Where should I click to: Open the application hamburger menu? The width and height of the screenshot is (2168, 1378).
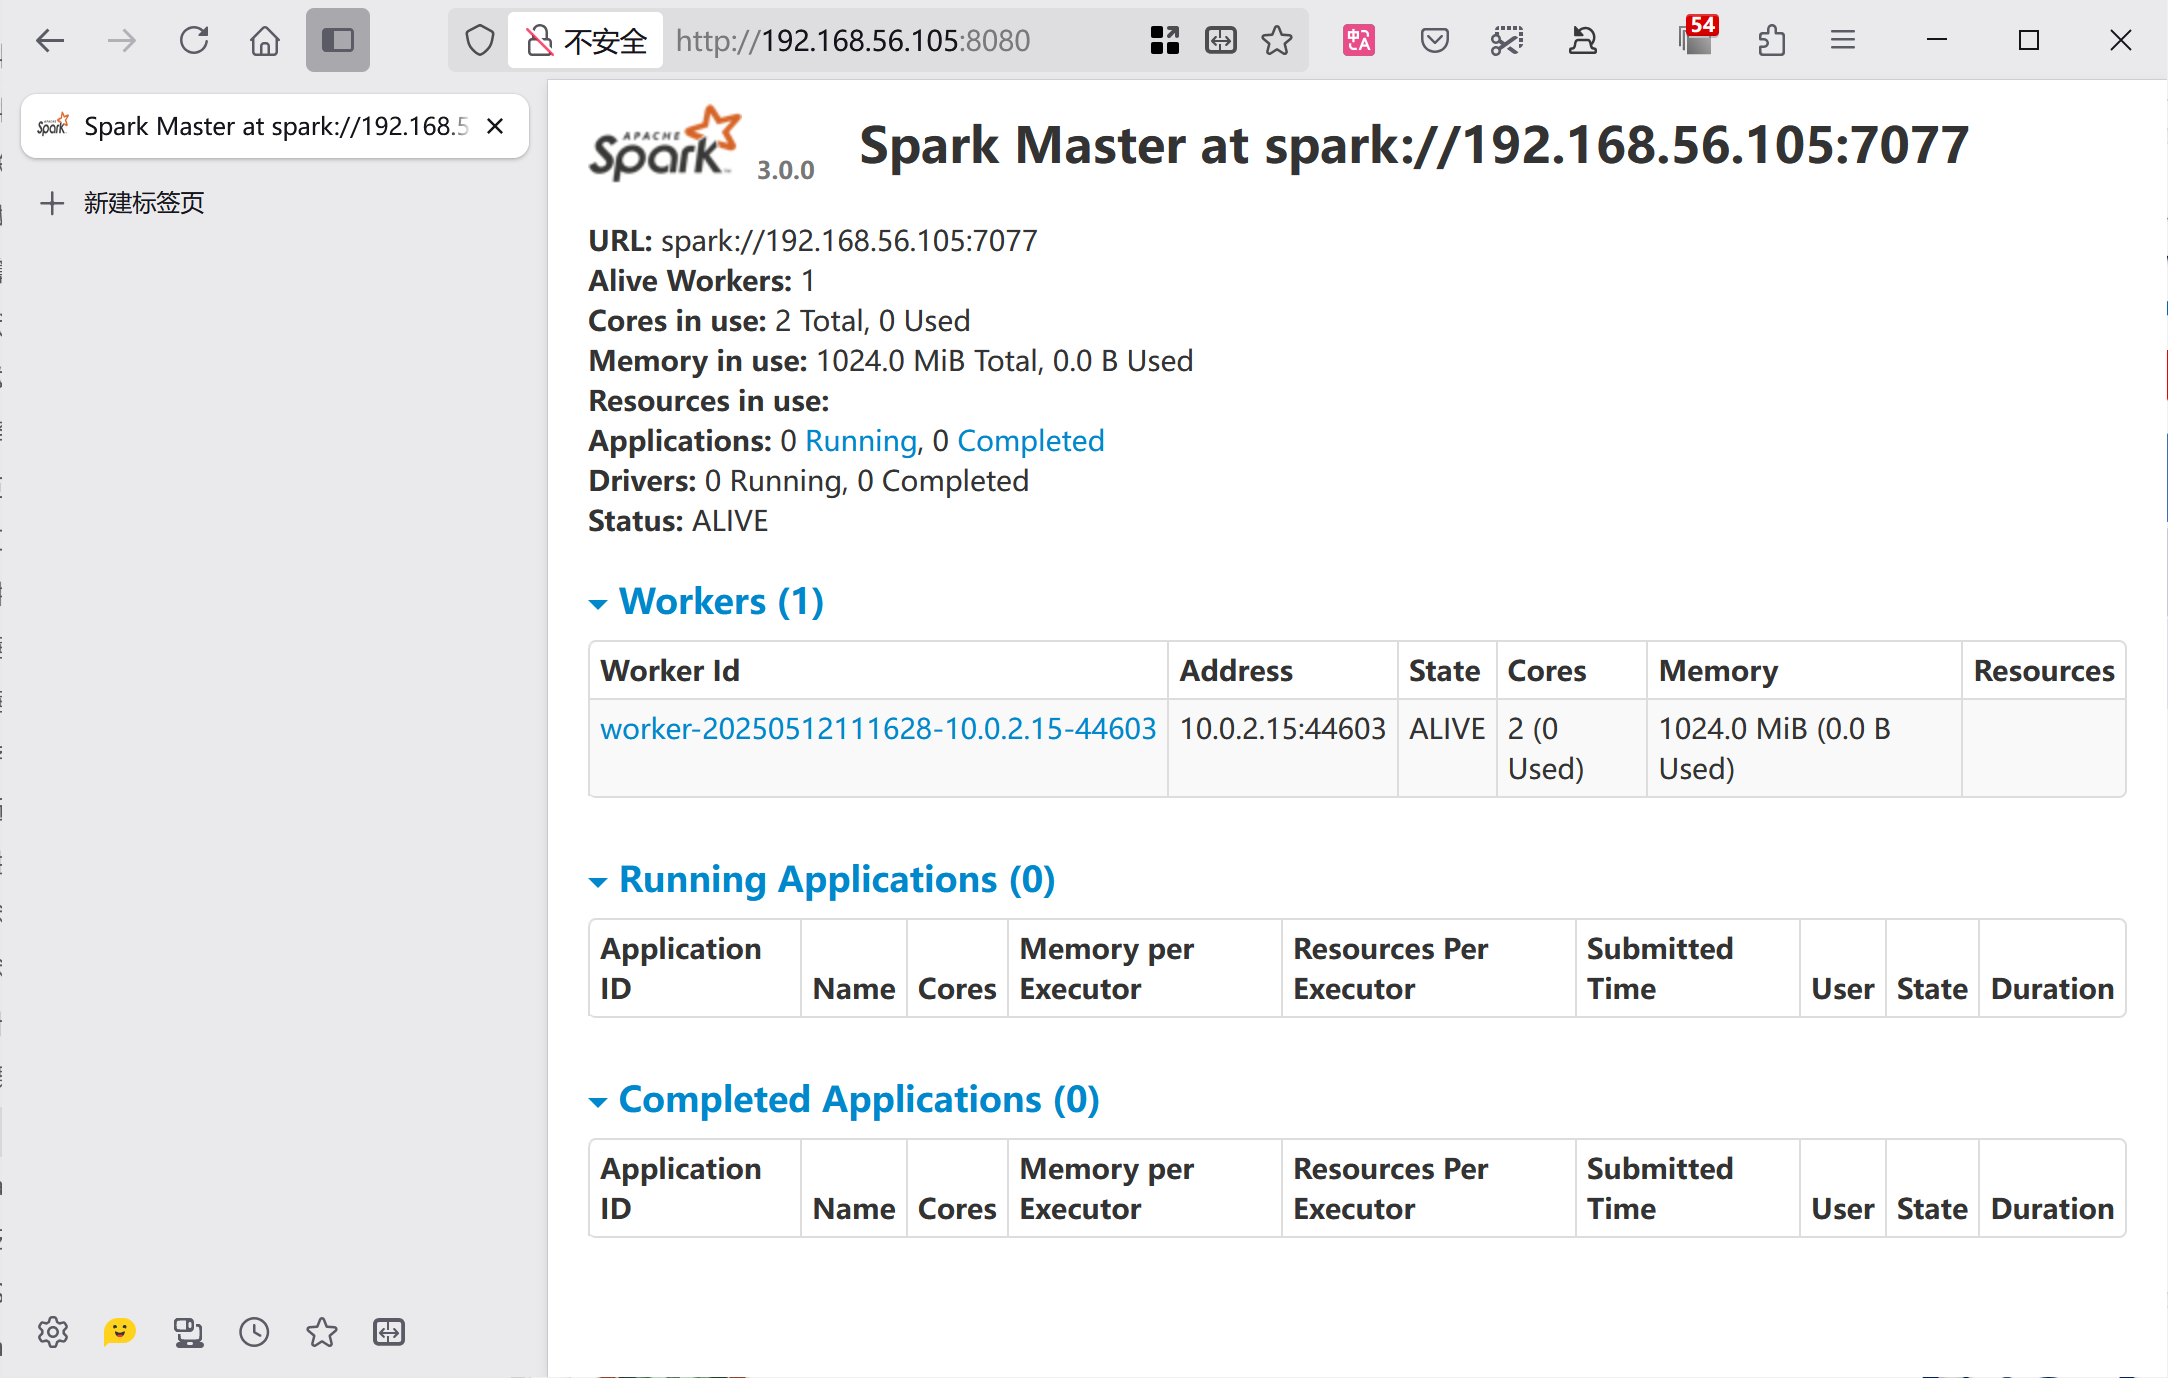click(x=1843, y=41)
